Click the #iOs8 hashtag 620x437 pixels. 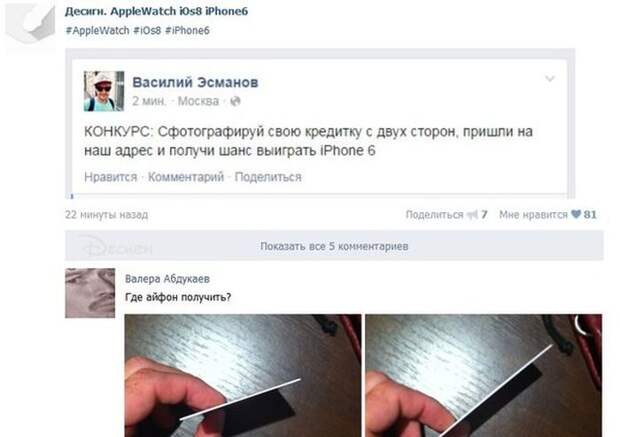[x=147, y=30]
